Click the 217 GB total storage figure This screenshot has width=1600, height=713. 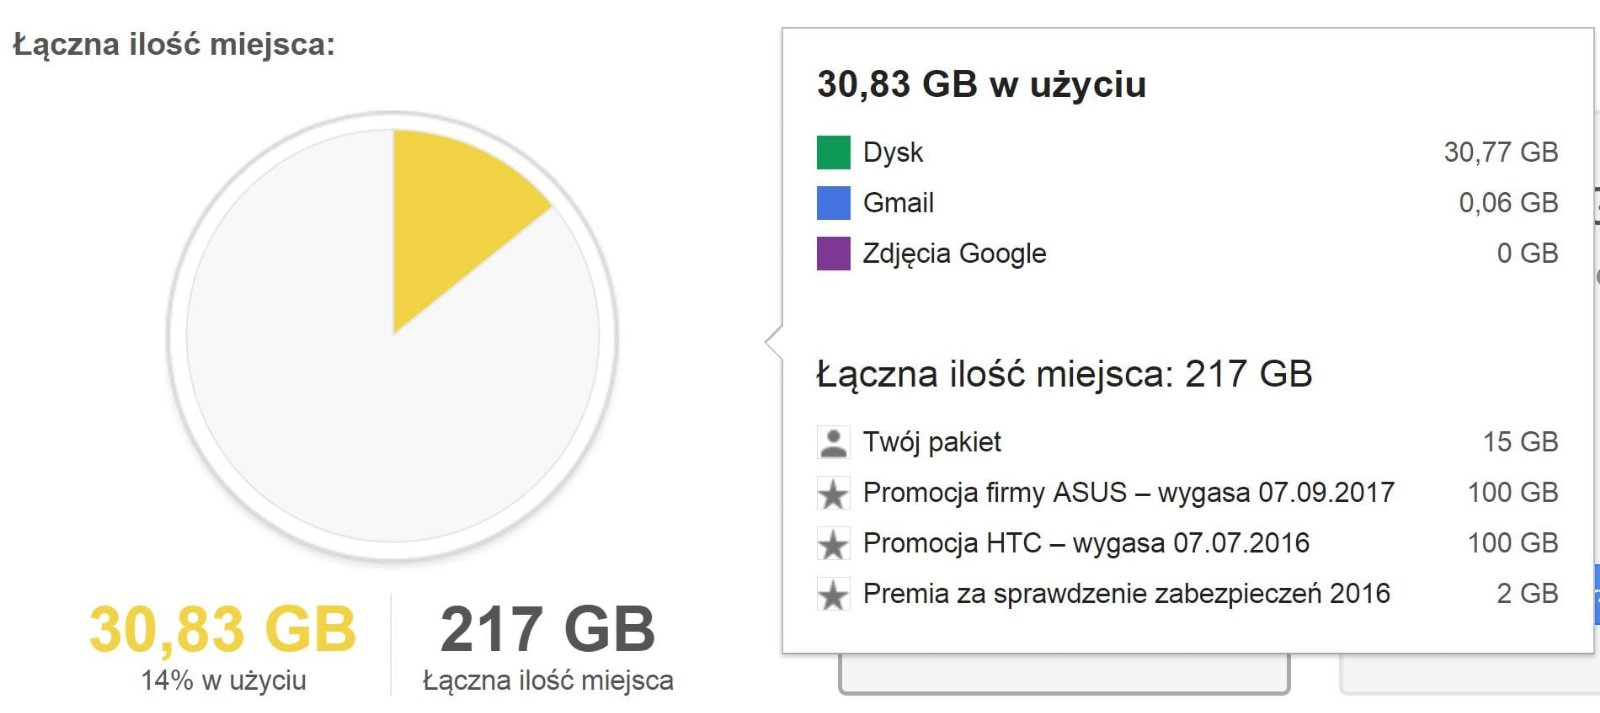pyautogui.click(x=547, y=629)
